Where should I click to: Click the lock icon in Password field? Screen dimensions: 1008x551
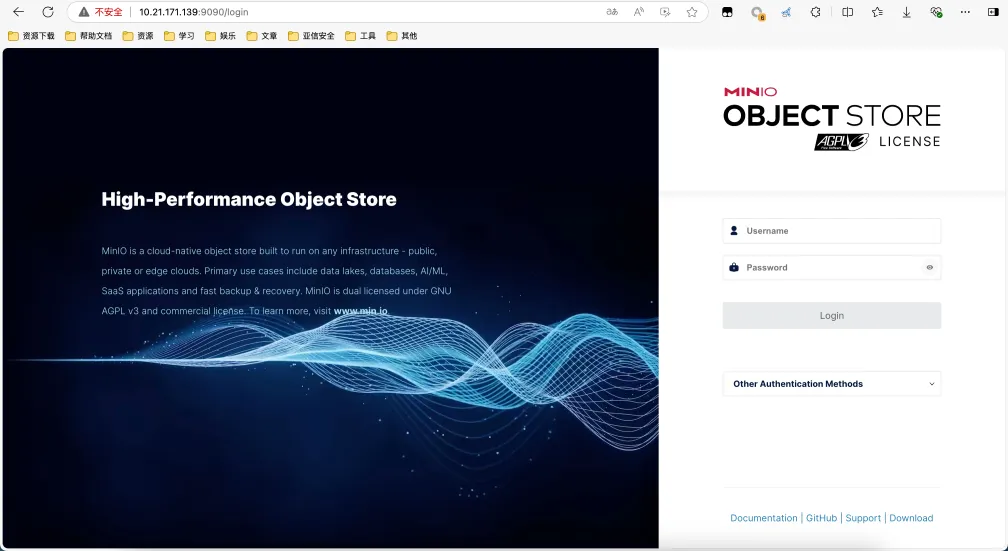(734, 267)
